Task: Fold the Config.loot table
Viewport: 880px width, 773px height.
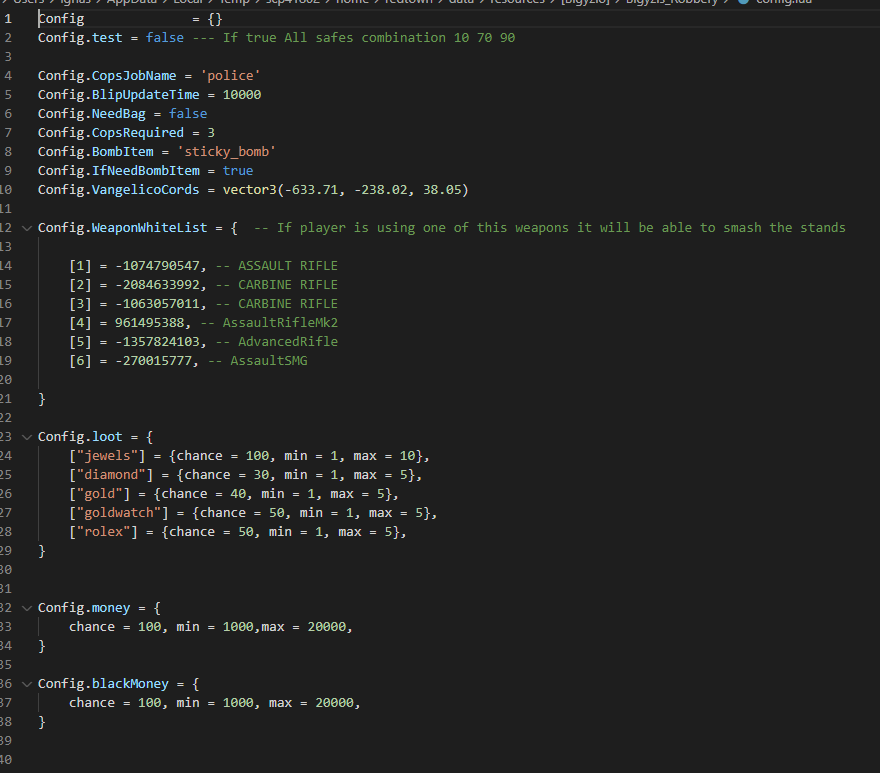Action: [27, 437]
